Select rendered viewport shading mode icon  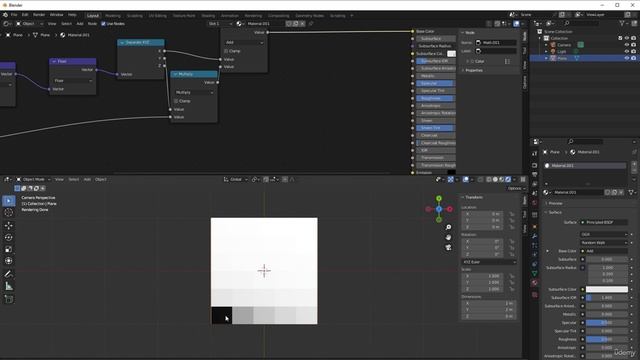click(x=508, y=179)
